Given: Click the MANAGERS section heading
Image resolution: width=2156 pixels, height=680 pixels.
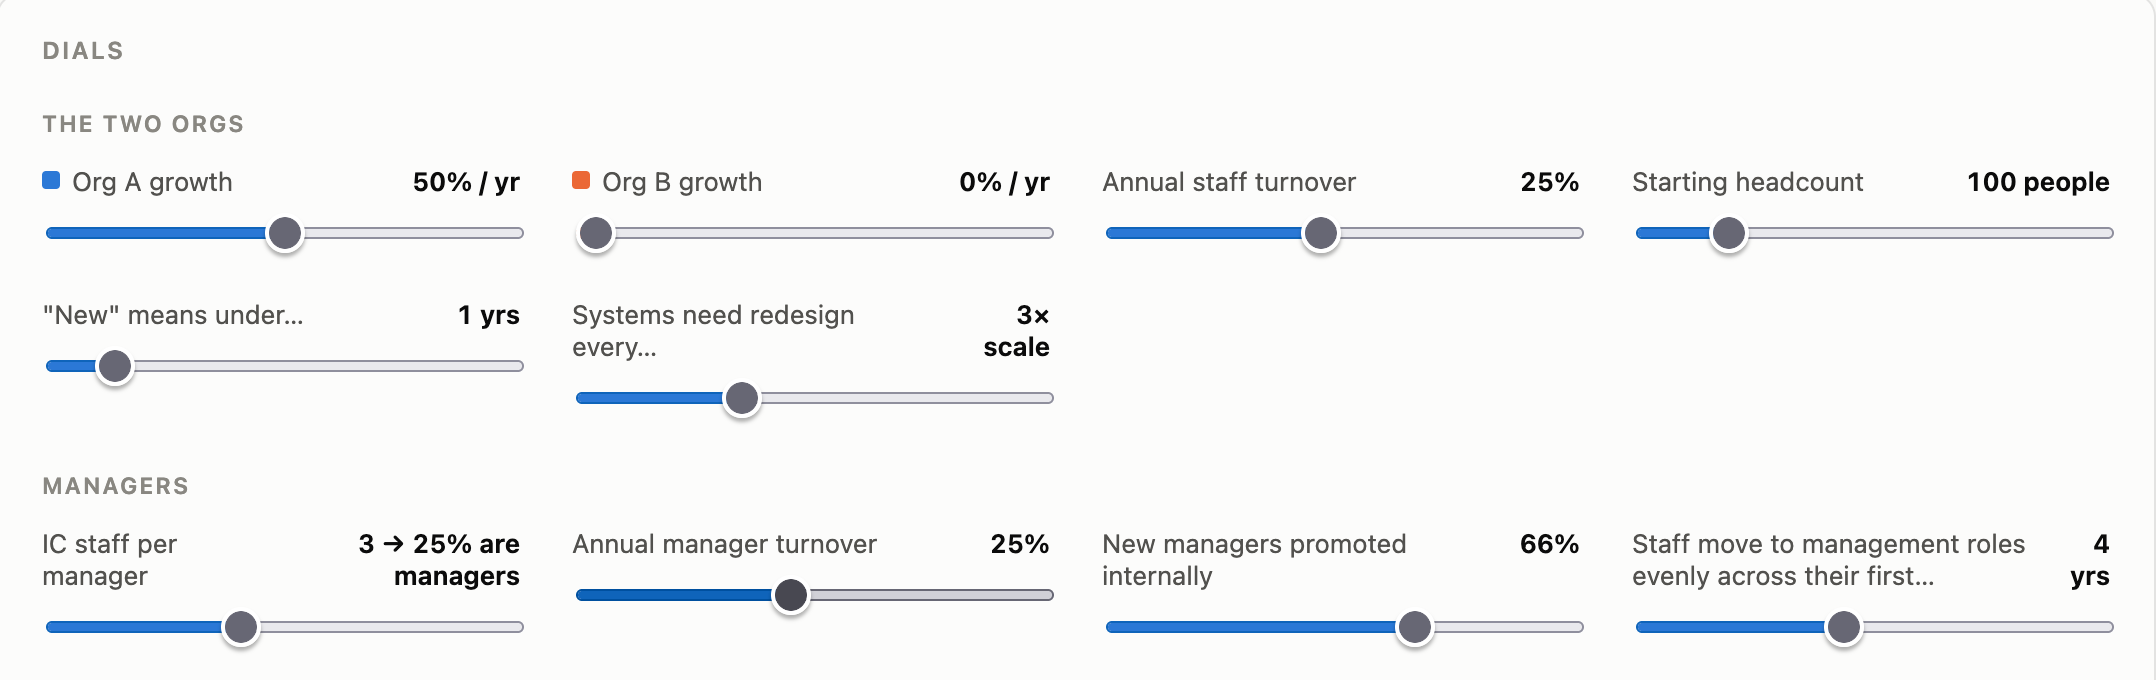Looking at the screenshot, I should click(x=116, y=486).
